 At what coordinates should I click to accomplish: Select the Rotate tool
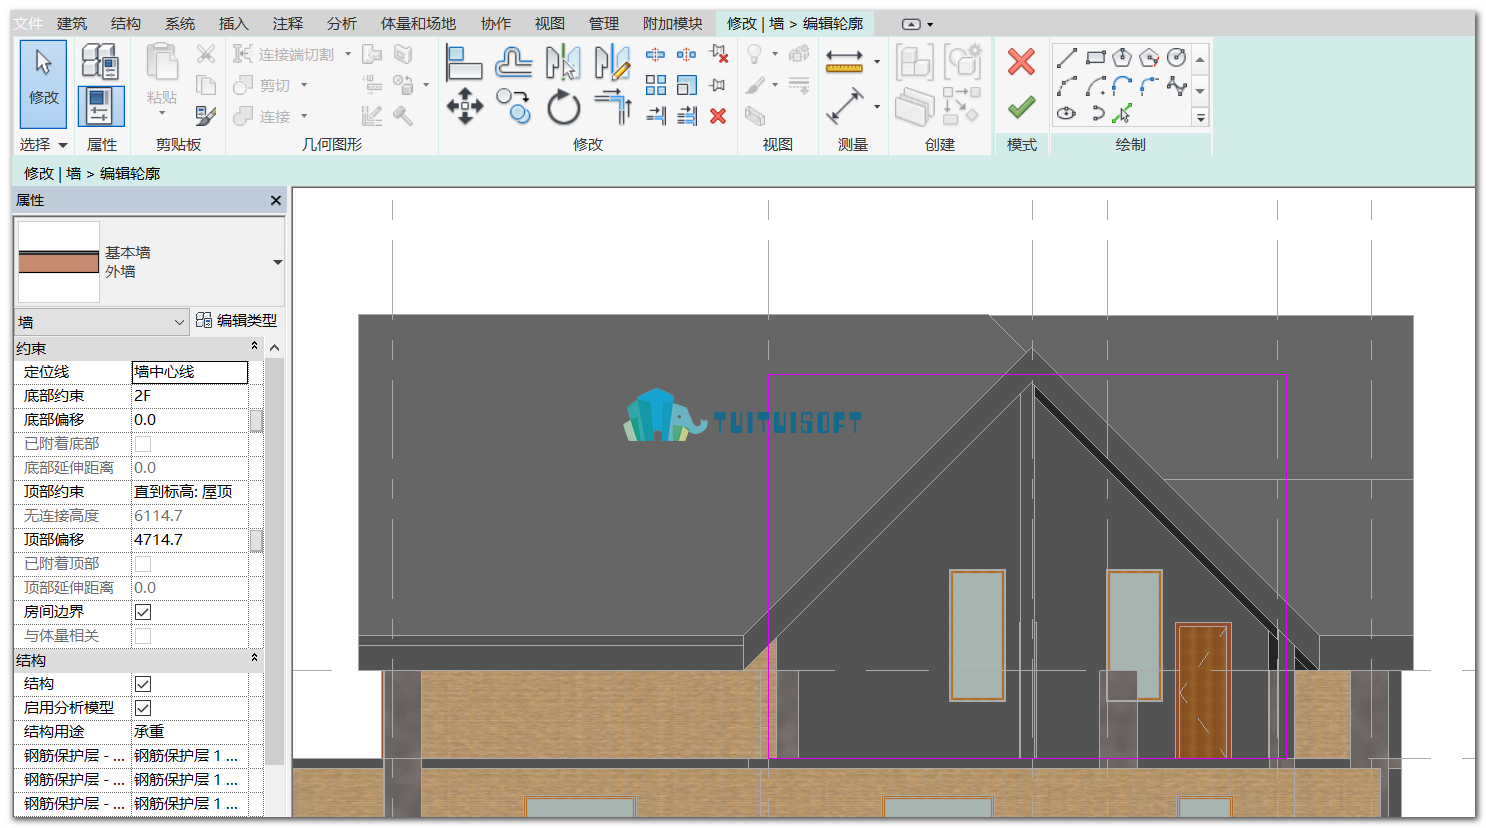tap(563, 106)
